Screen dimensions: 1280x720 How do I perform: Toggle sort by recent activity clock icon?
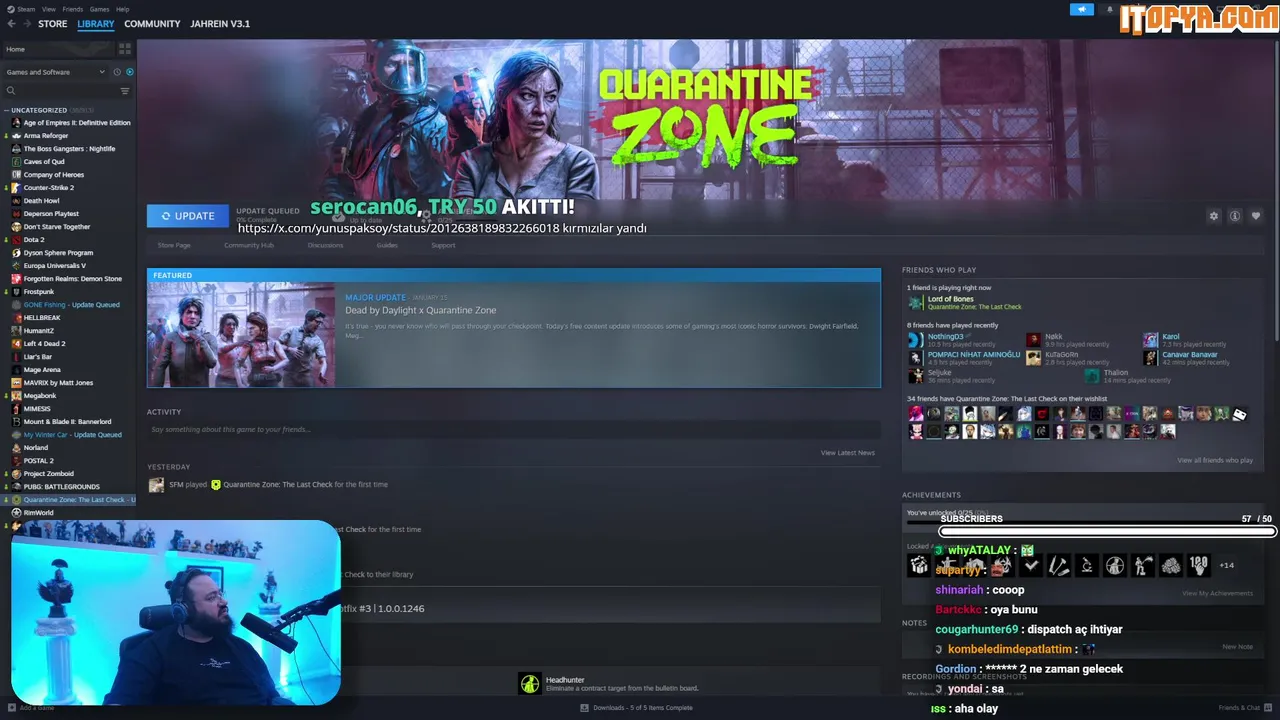pos(117,72)
